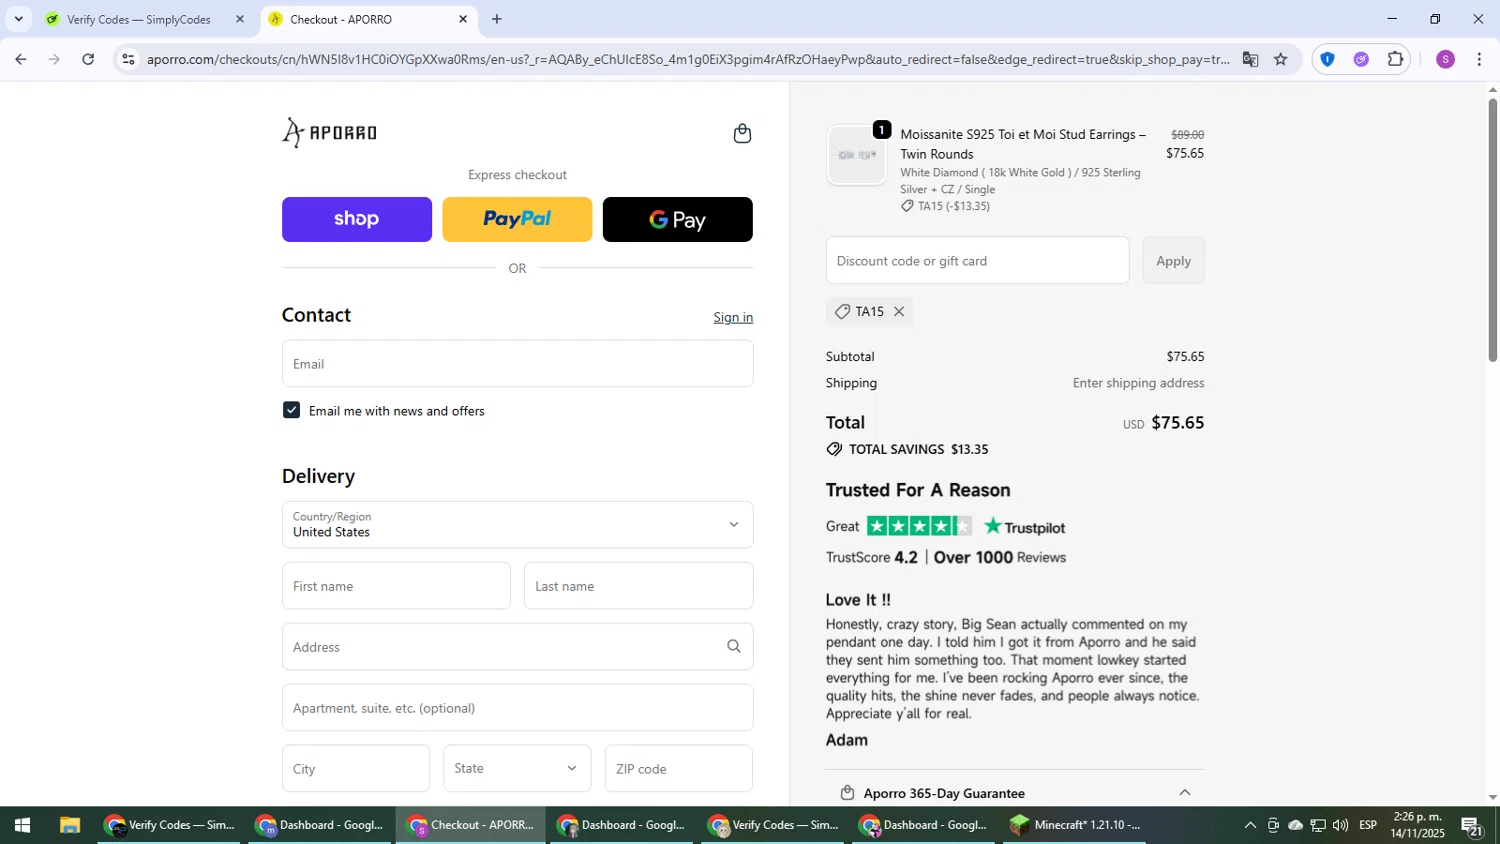Open the tab search dropdown arrow
Screen dimensions: 1500x844
pyautogui.click(x=18, y=19)
